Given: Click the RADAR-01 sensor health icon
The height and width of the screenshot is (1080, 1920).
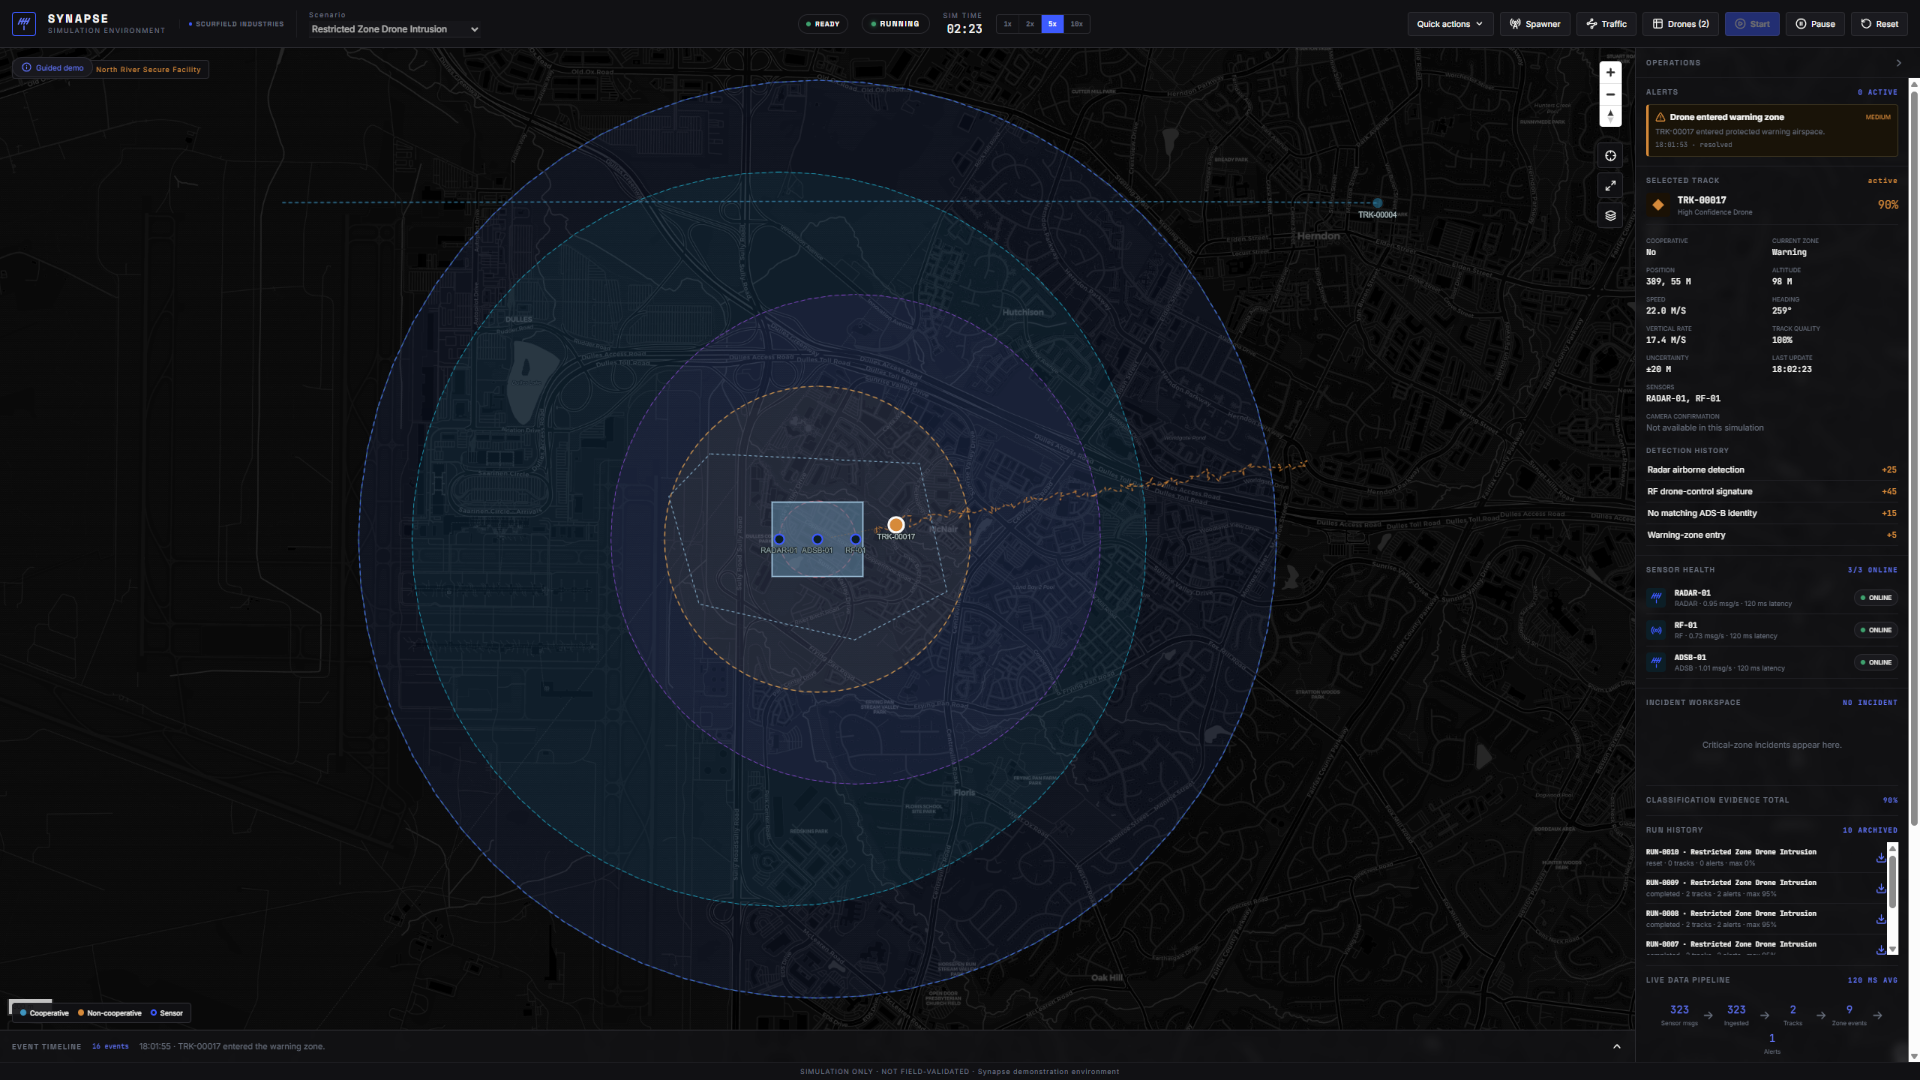Looking at the screenshot, I should tap(1657, 598).
